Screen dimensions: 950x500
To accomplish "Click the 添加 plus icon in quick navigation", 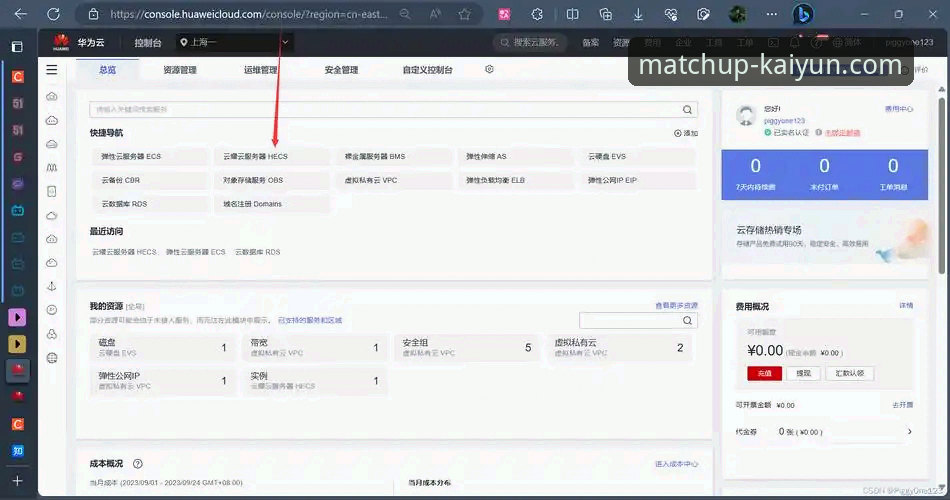I will [x=678, y=133].
